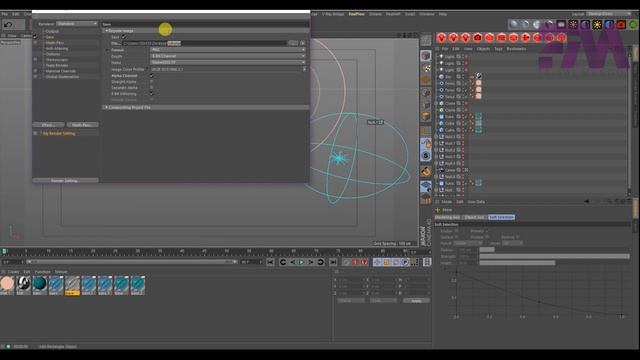The width and height of the screenshot is (640, 360).
Task: Open the RealFlow menu in the main menu bar
Action: point(356,14)
